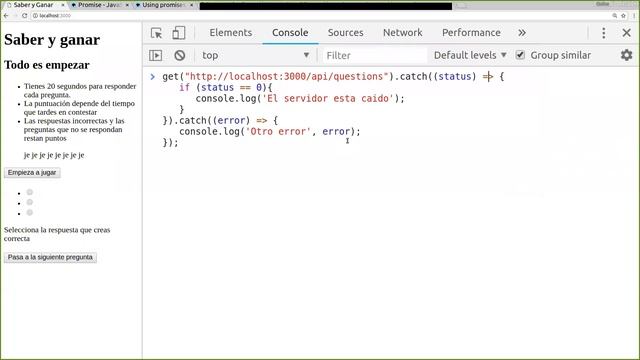Click the zoom magnifier icon in address bar
The height and width of the screenshot is (360, 640).
614,16
